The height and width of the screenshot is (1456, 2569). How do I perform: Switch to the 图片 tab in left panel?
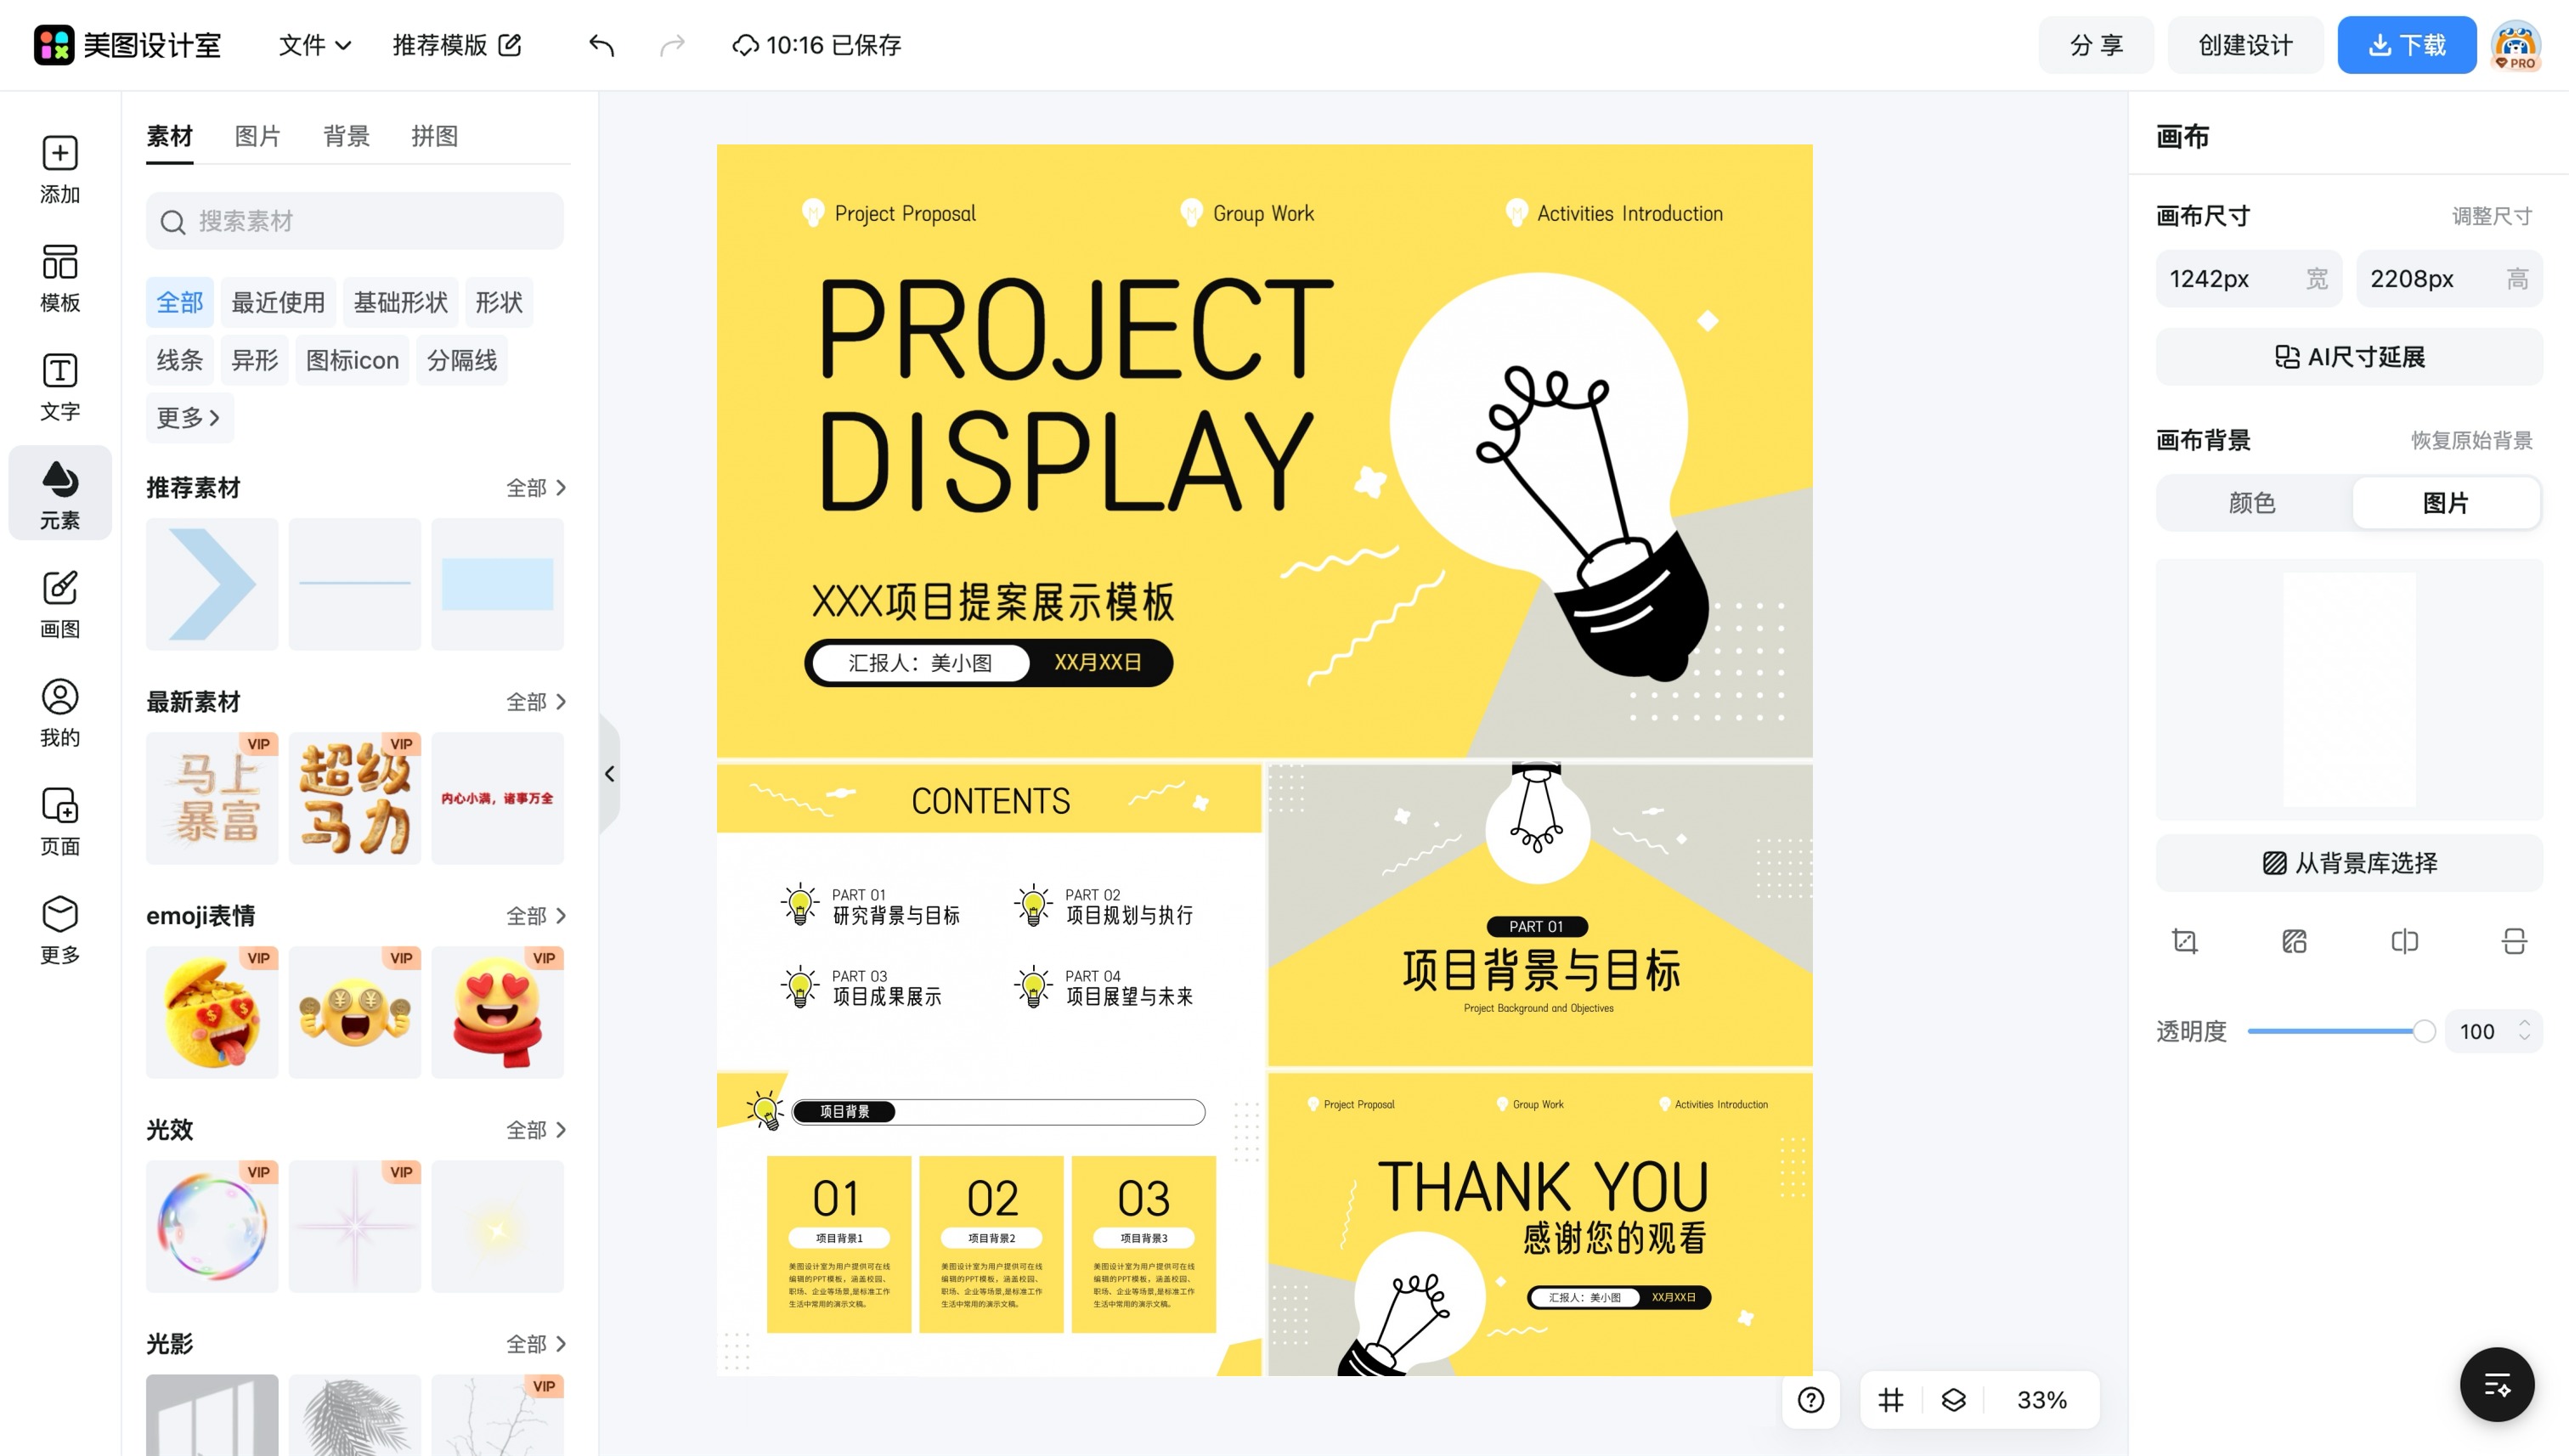pos(257,136)
